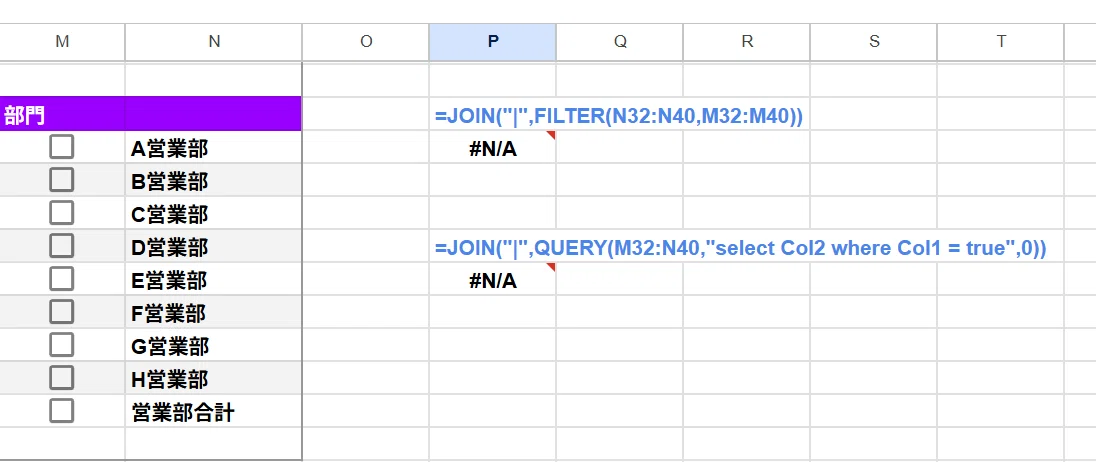Select column Q header

pyautogui.click(x=620, y=42)
